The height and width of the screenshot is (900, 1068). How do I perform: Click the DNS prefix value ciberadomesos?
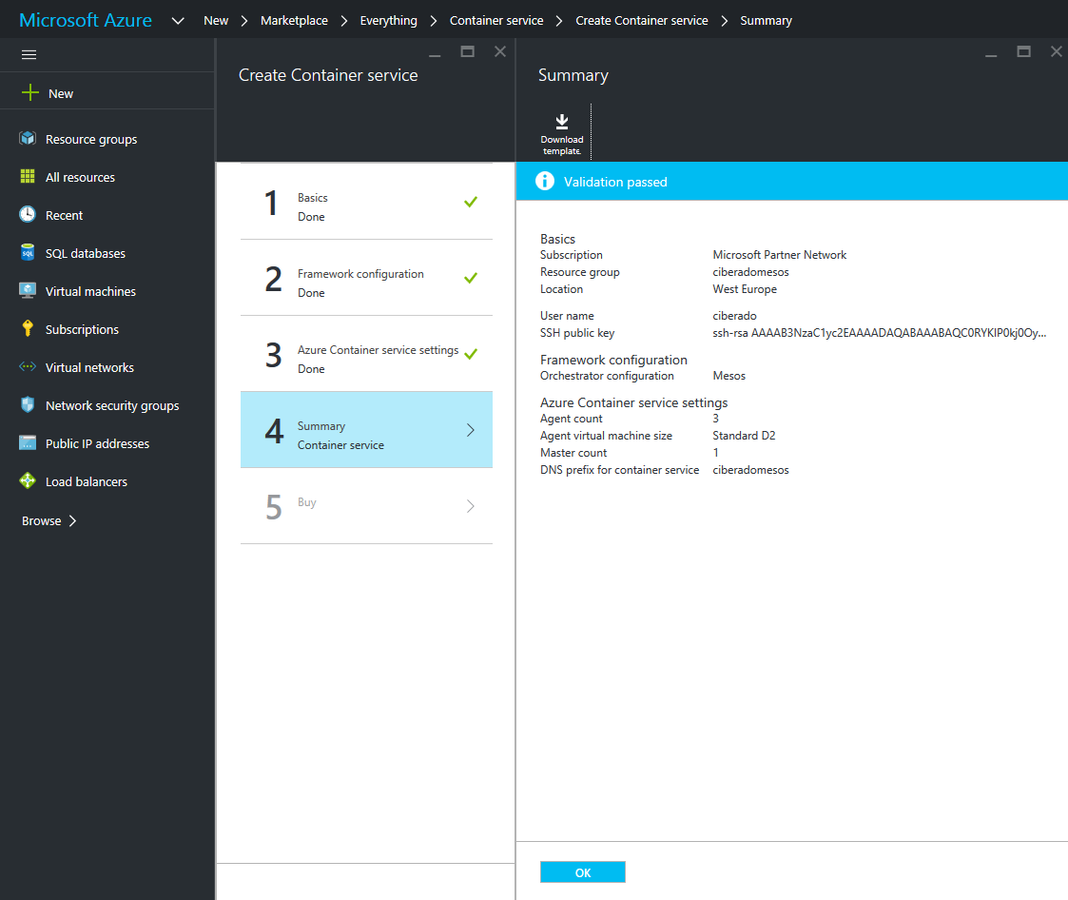coord(751,470)
